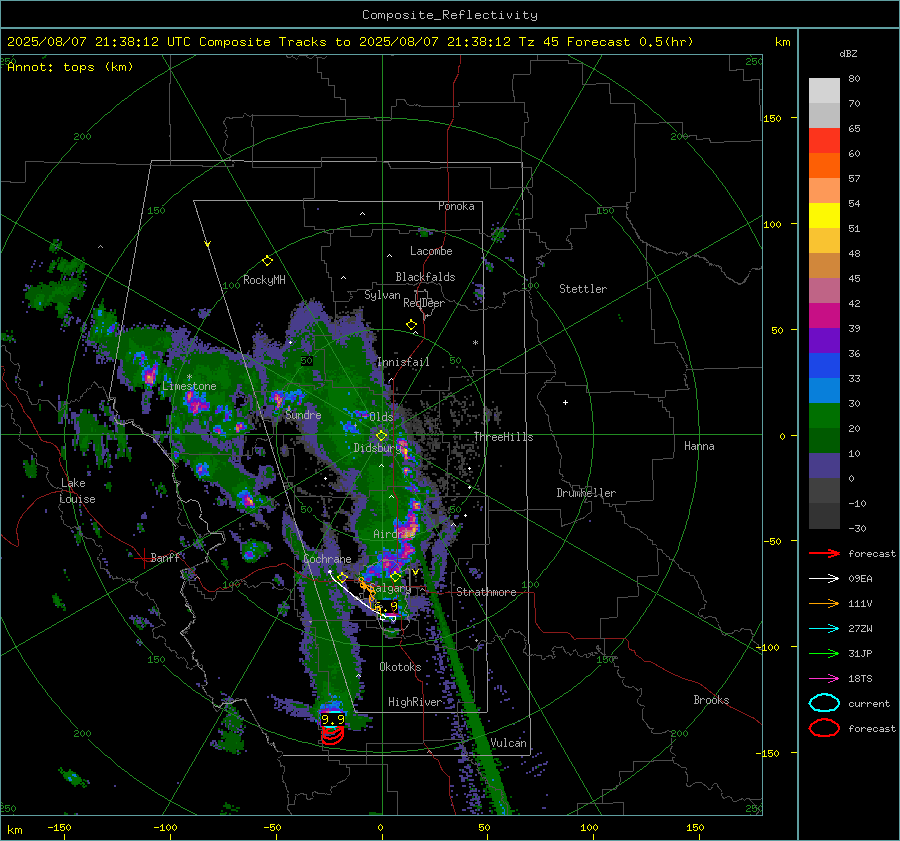
Task: Click the red forecast ellipses below 9.9
Action: point(333,736)
